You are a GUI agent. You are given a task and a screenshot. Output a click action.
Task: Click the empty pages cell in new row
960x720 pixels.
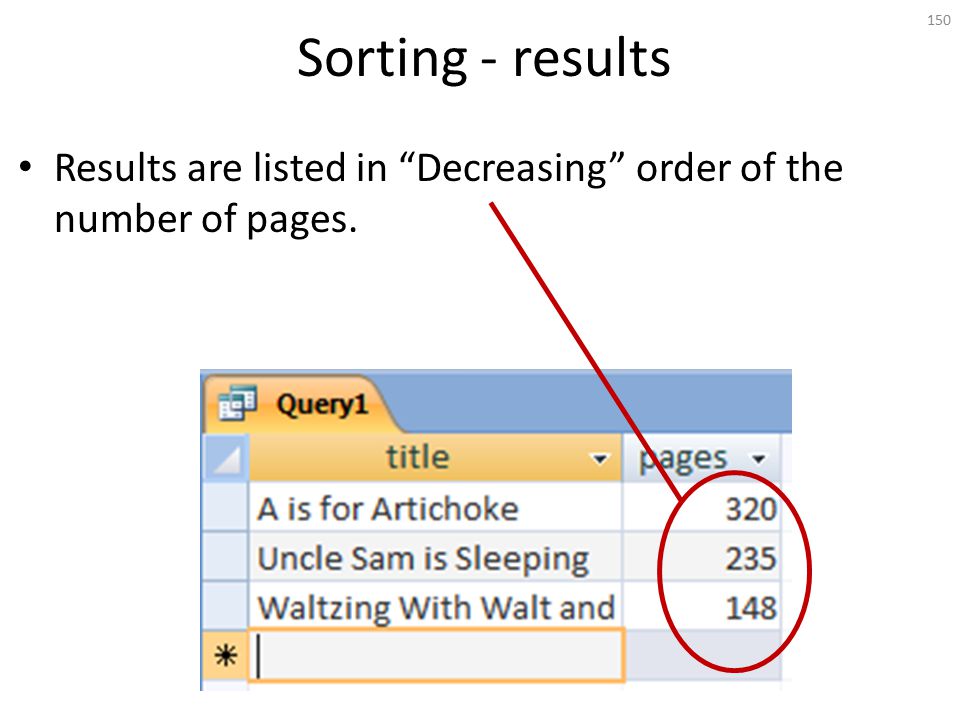pos(703,655)
